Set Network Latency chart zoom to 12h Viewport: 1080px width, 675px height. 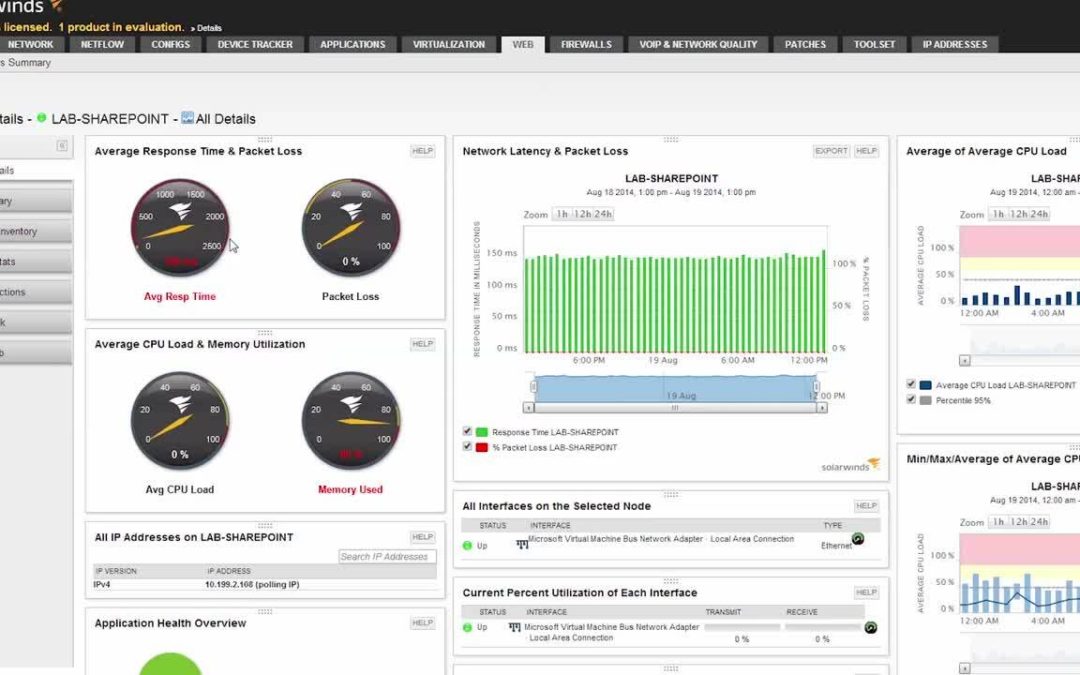click(583, 214)
